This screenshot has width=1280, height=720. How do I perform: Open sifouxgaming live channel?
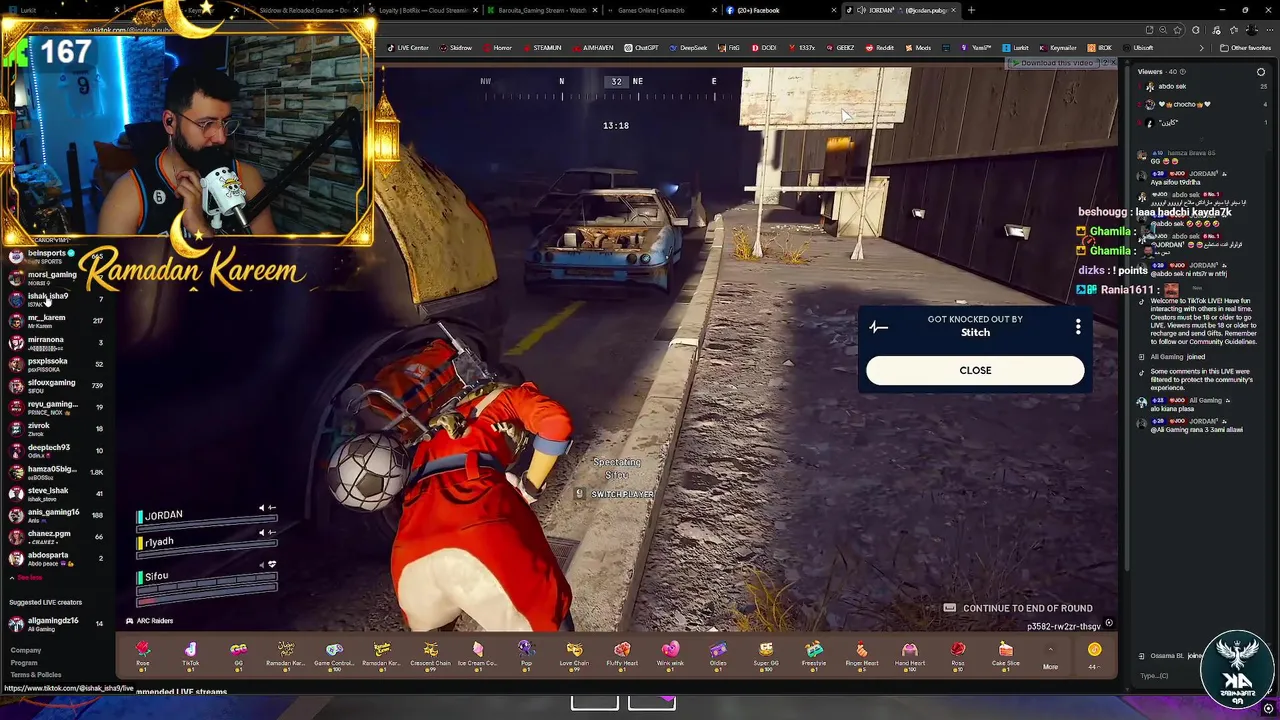pos(55,385)
